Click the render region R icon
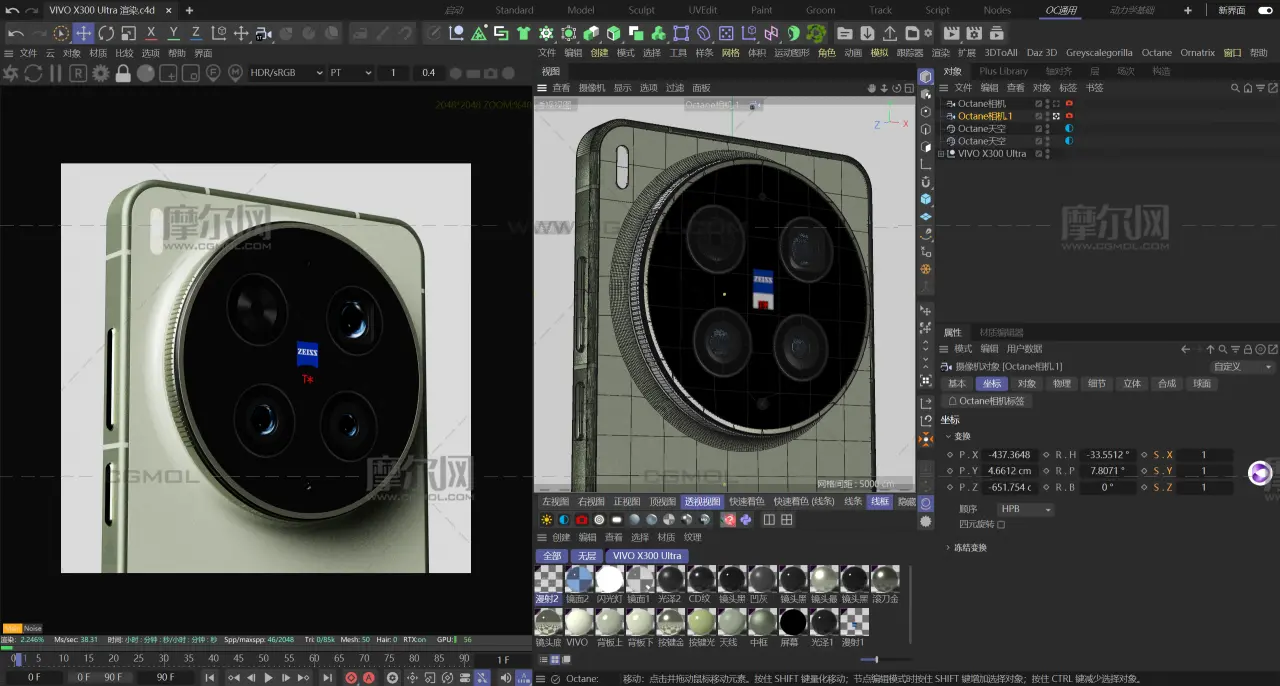Viewport: 1280px width, 686px height. [x=78, y=73]
